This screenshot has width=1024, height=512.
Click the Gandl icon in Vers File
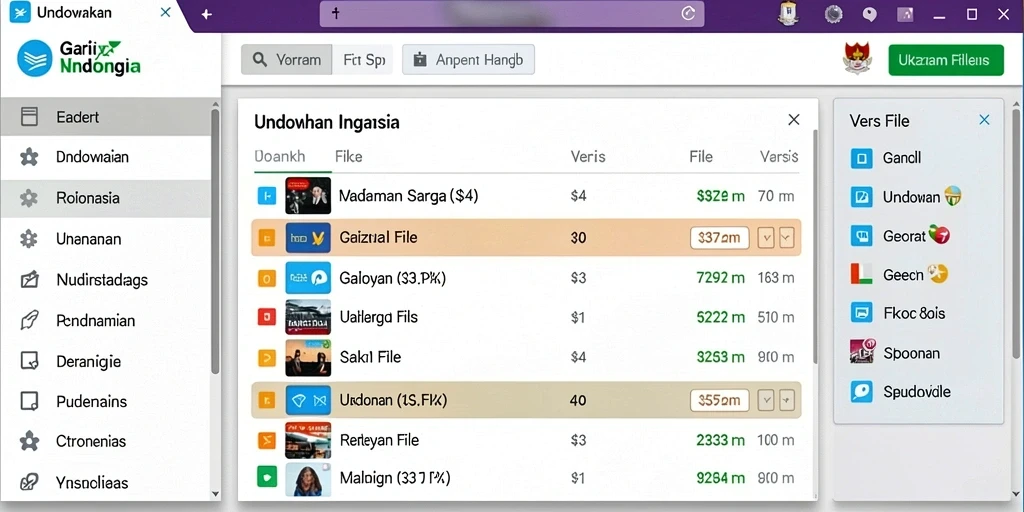[x=861, y=158]
